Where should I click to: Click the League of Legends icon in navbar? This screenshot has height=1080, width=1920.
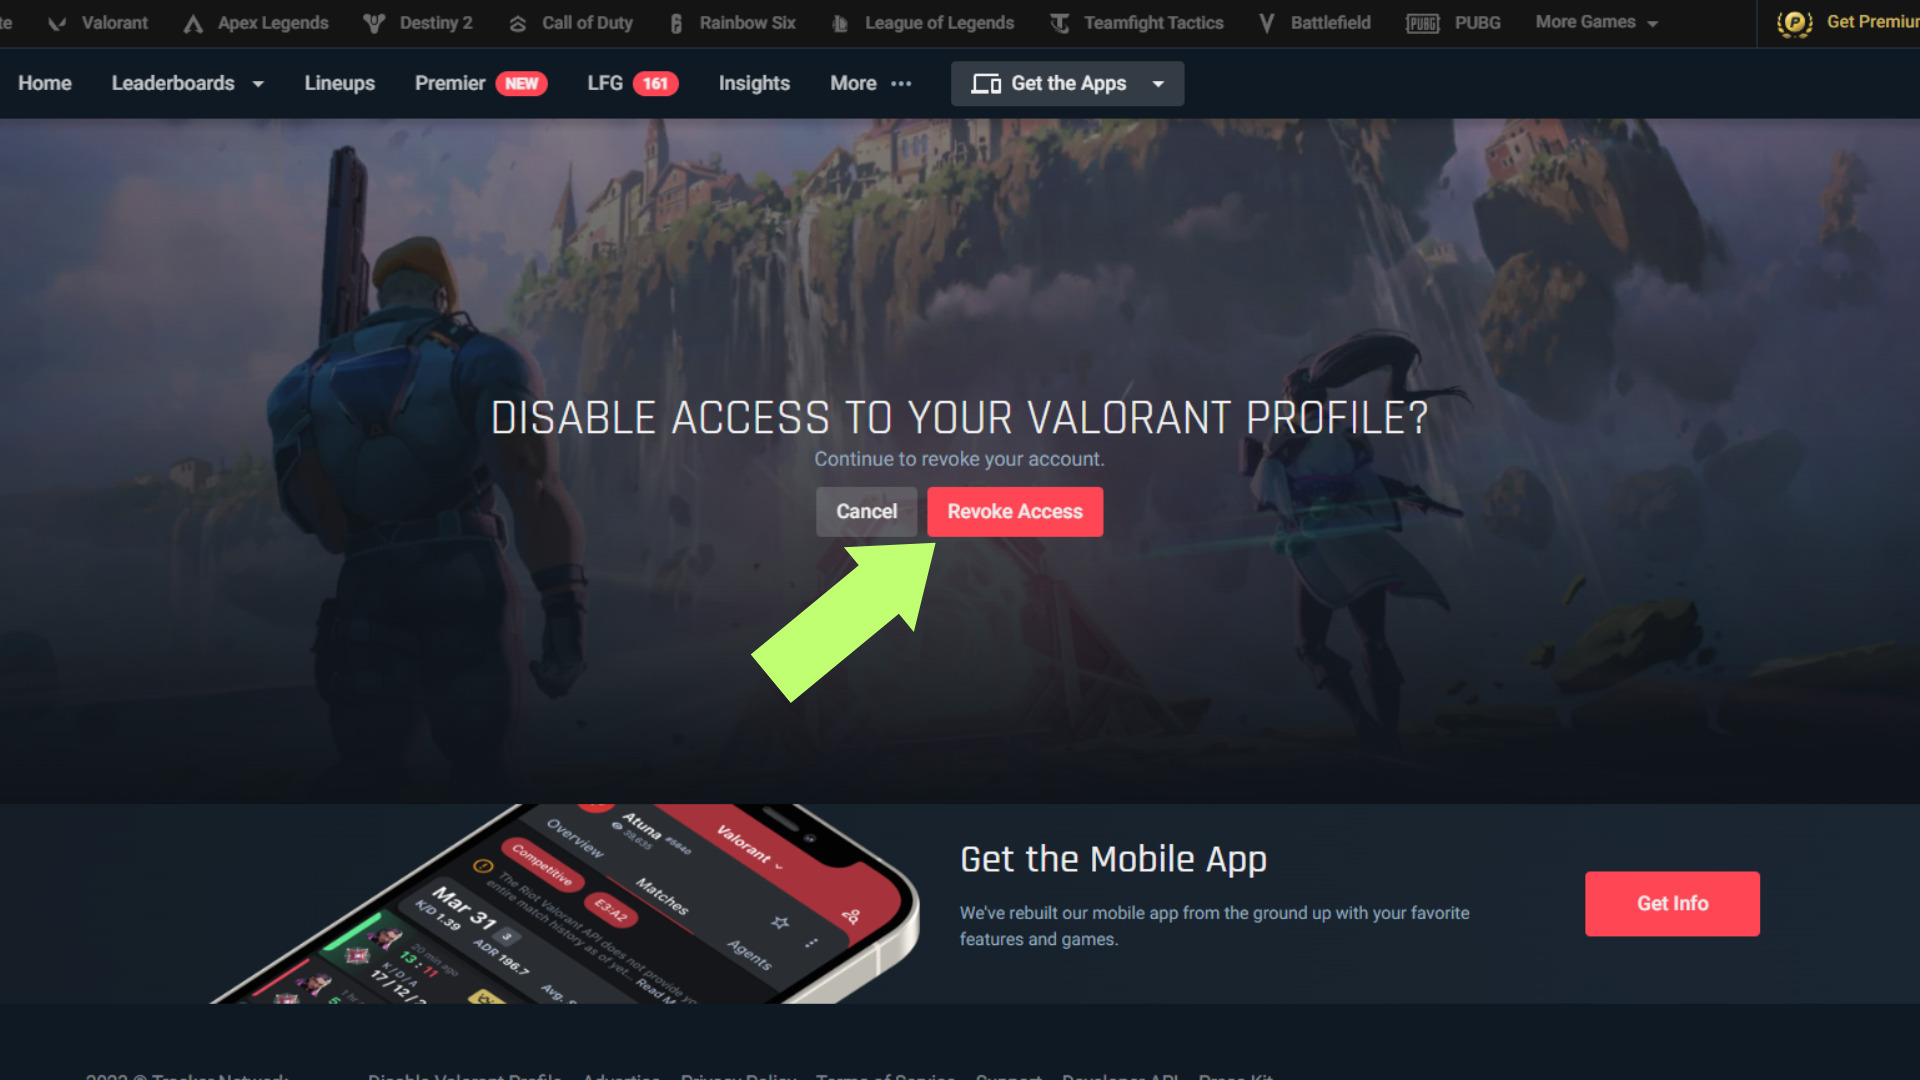click(840, 21)
